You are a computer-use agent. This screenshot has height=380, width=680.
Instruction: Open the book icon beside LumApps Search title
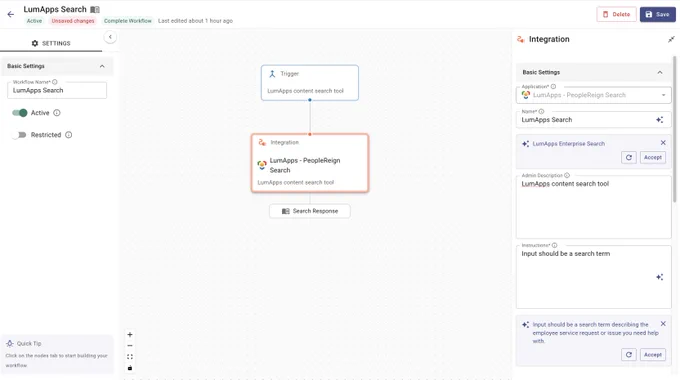point(95,10)
